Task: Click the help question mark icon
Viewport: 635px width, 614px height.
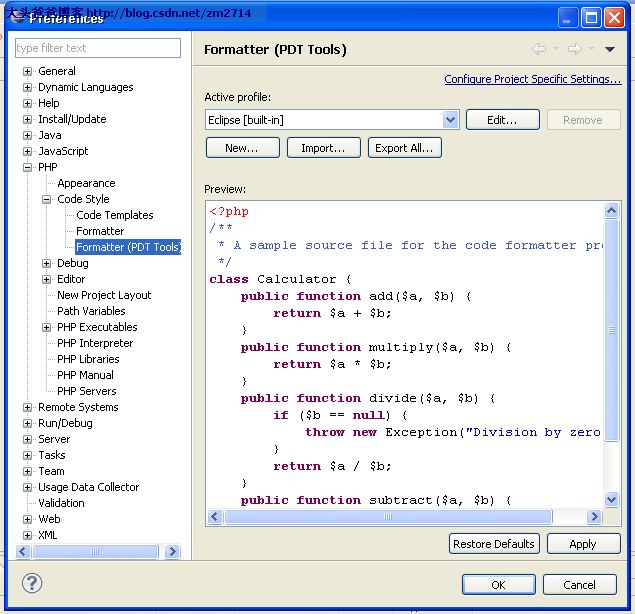Action: (x=32, y=583)
